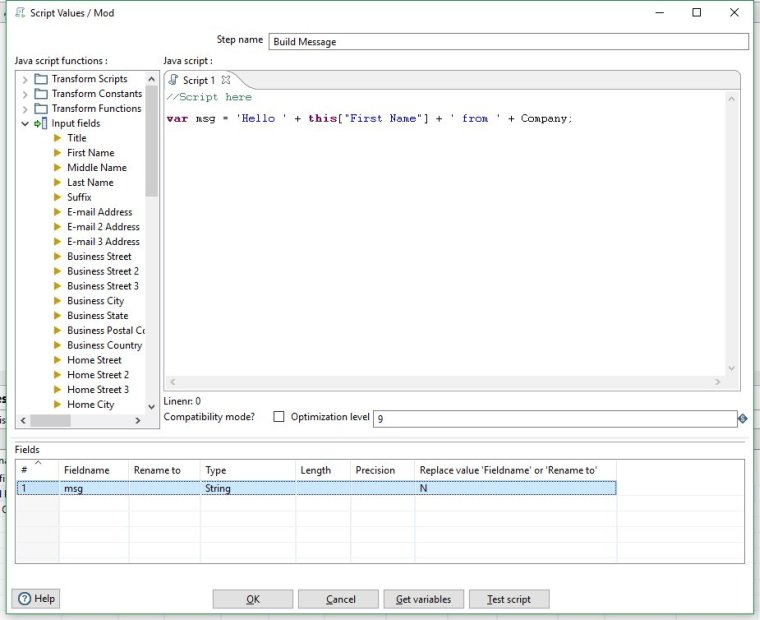The height and width of the screenshot is (620, 760).
Task: Click the Transform Scripts folder icon
Action: pyautogui.click(x=41, y=79)
